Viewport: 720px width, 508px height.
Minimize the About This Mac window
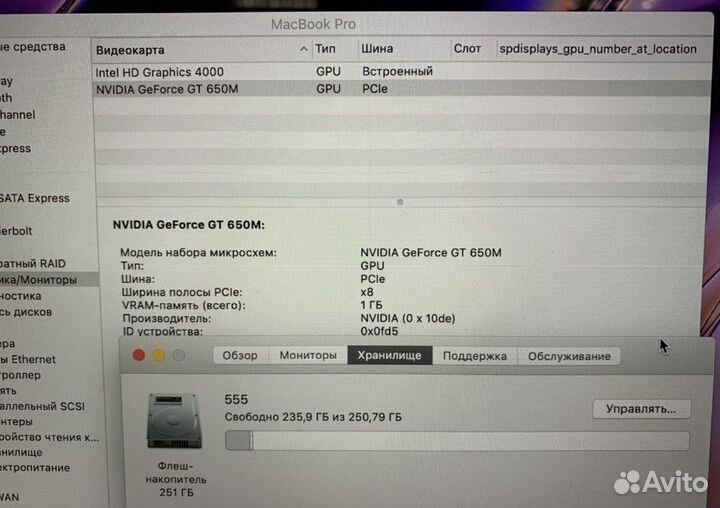(x=159, y=355)
